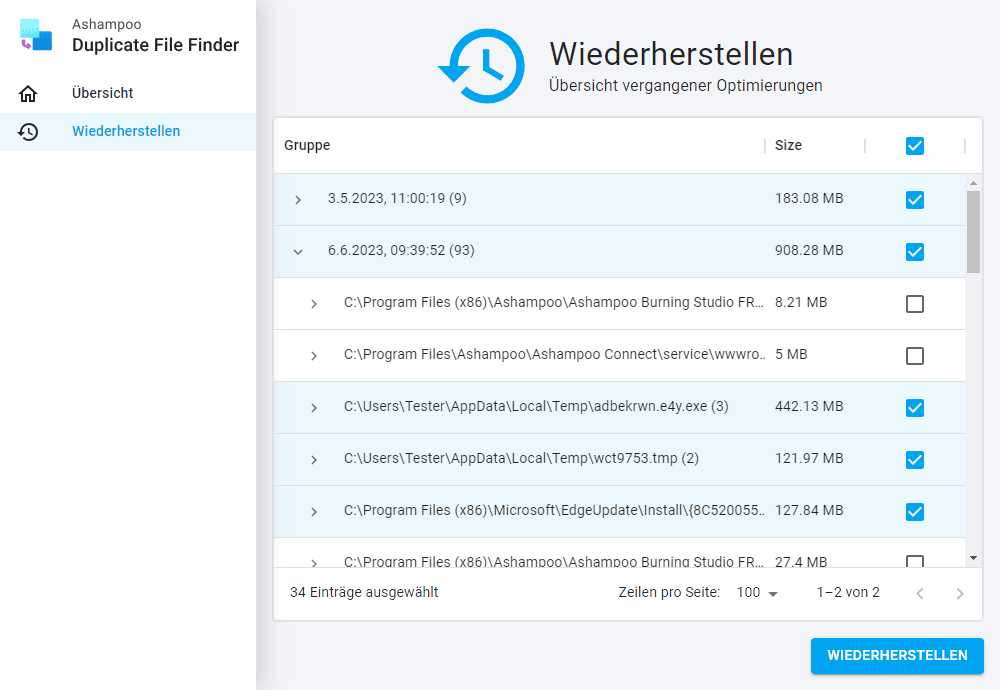Toggle the select-all checkbox in the header
This screenshot has width=1000, height=690.
(x=915, y=146)
